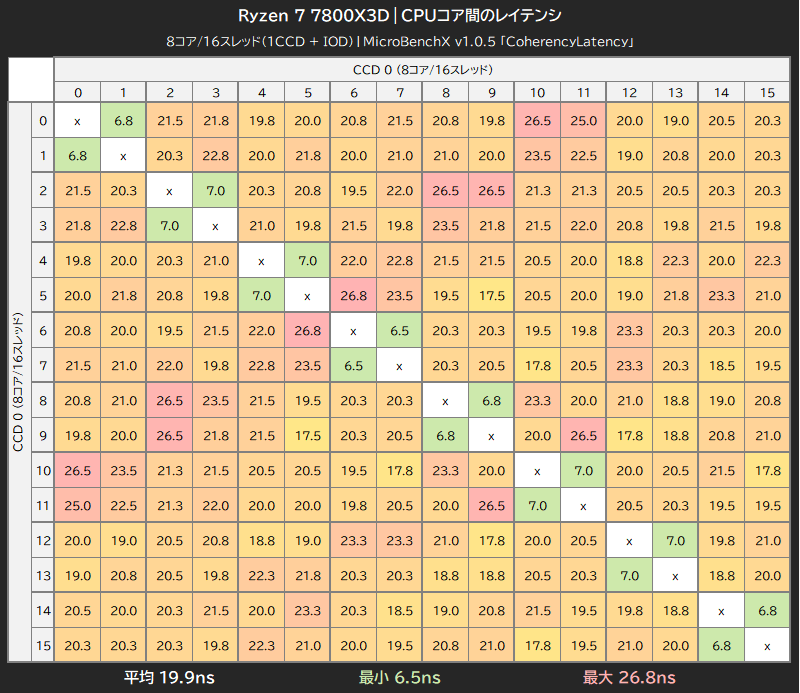Click the 最大 26.8ns maximum label

pyautogui.click(x=629, y=678)
